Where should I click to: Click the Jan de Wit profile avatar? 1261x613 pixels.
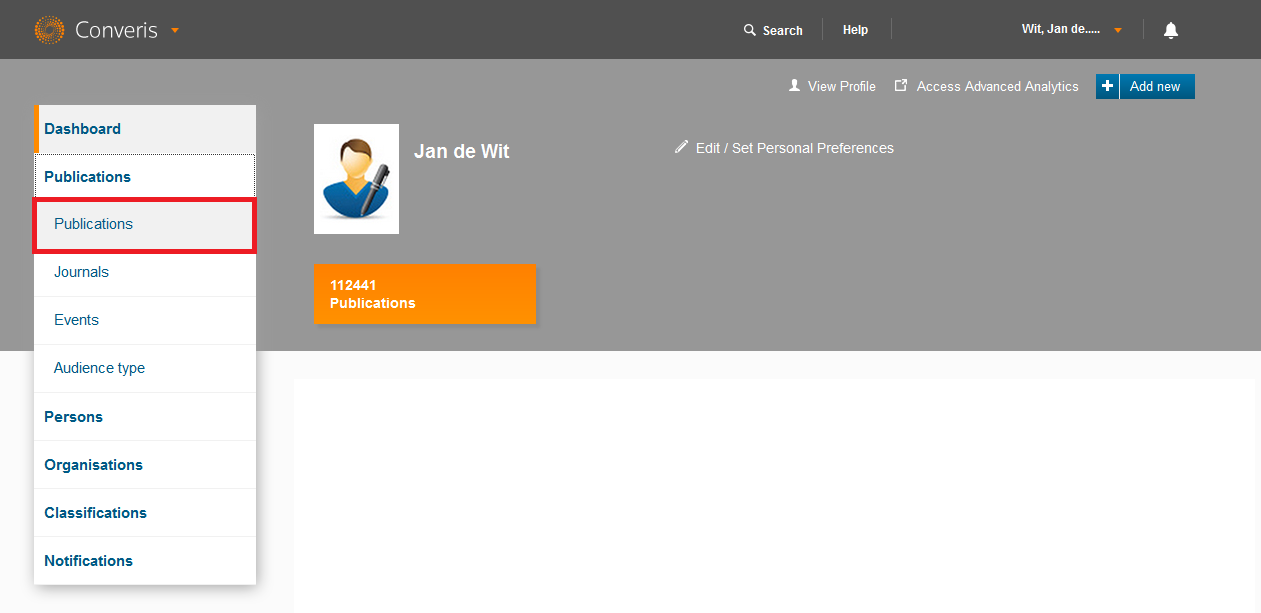(x=356, y=179)
